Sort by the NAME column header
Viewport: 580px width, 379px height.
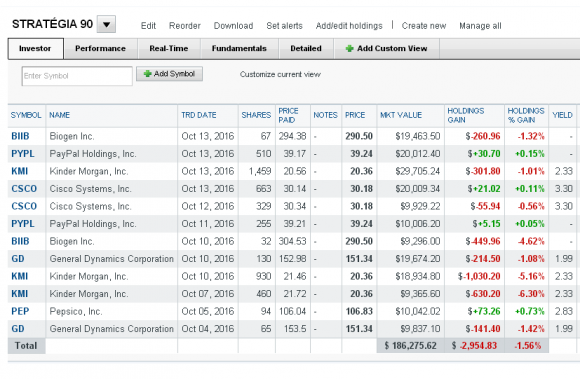pos(60,115)
